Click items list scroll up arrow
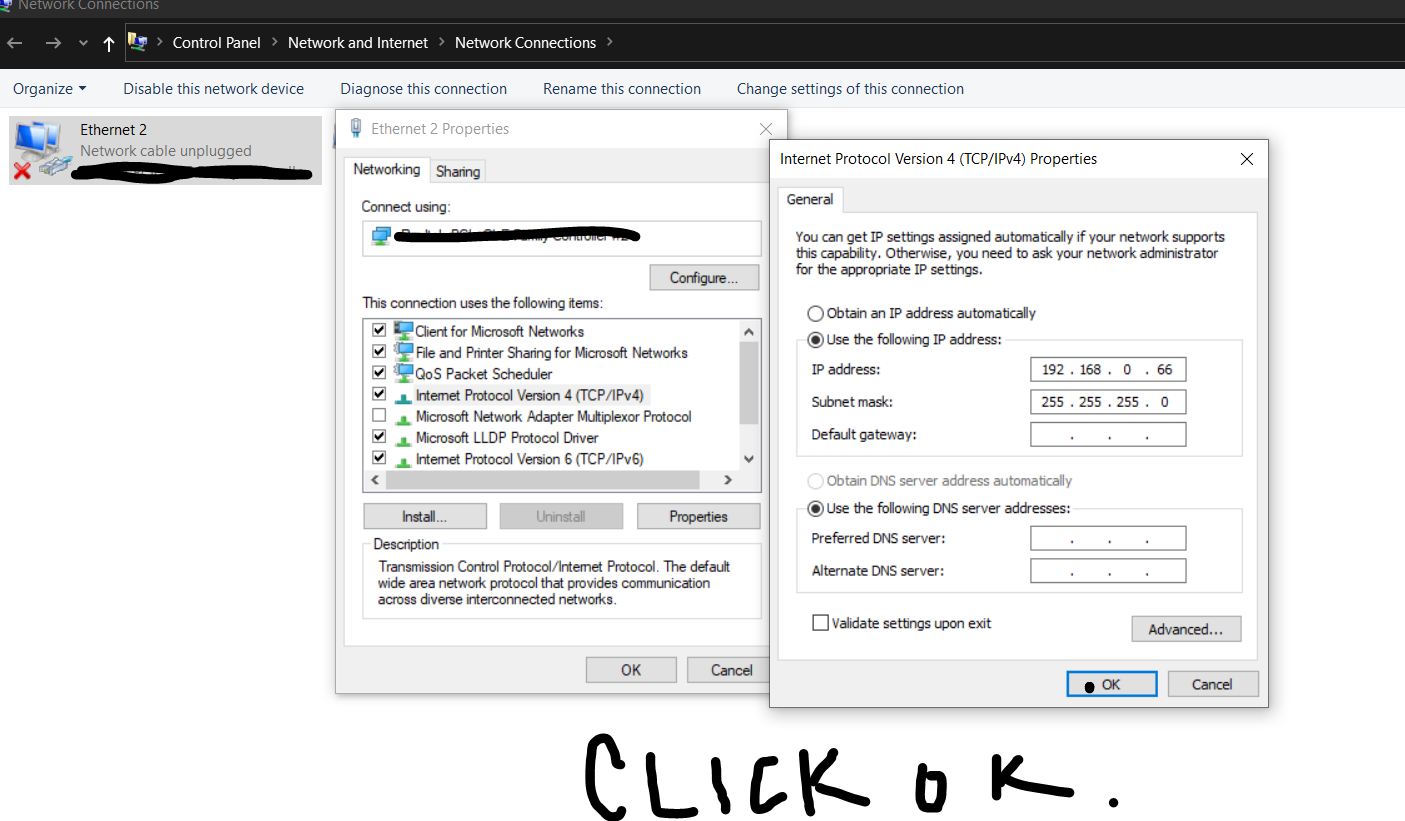This screenshot has width=1405, height=821. [749, 331]
